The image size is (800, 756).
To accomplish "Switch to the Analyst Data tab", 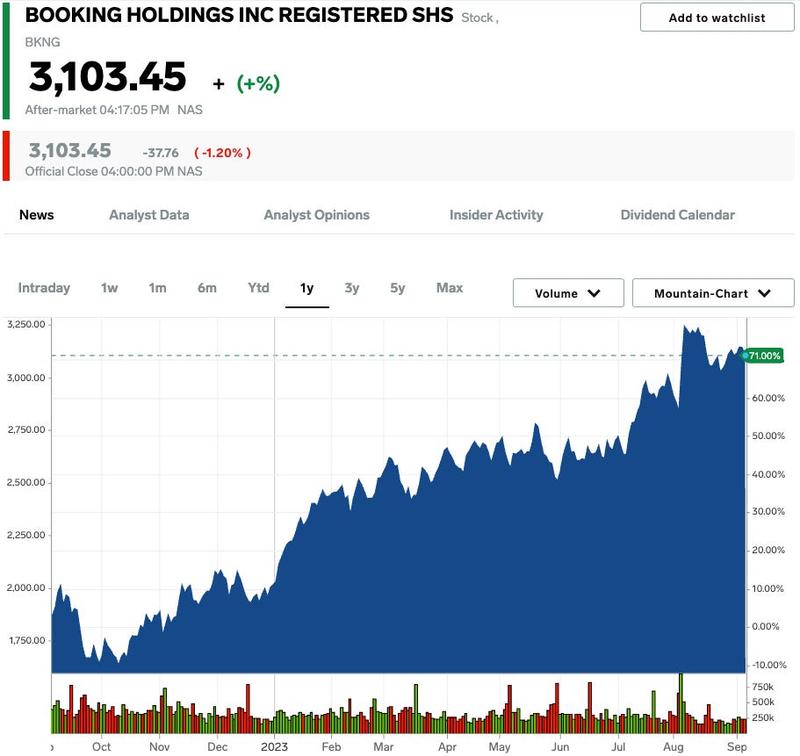I will pyautogui.click(x=149, y=215).
